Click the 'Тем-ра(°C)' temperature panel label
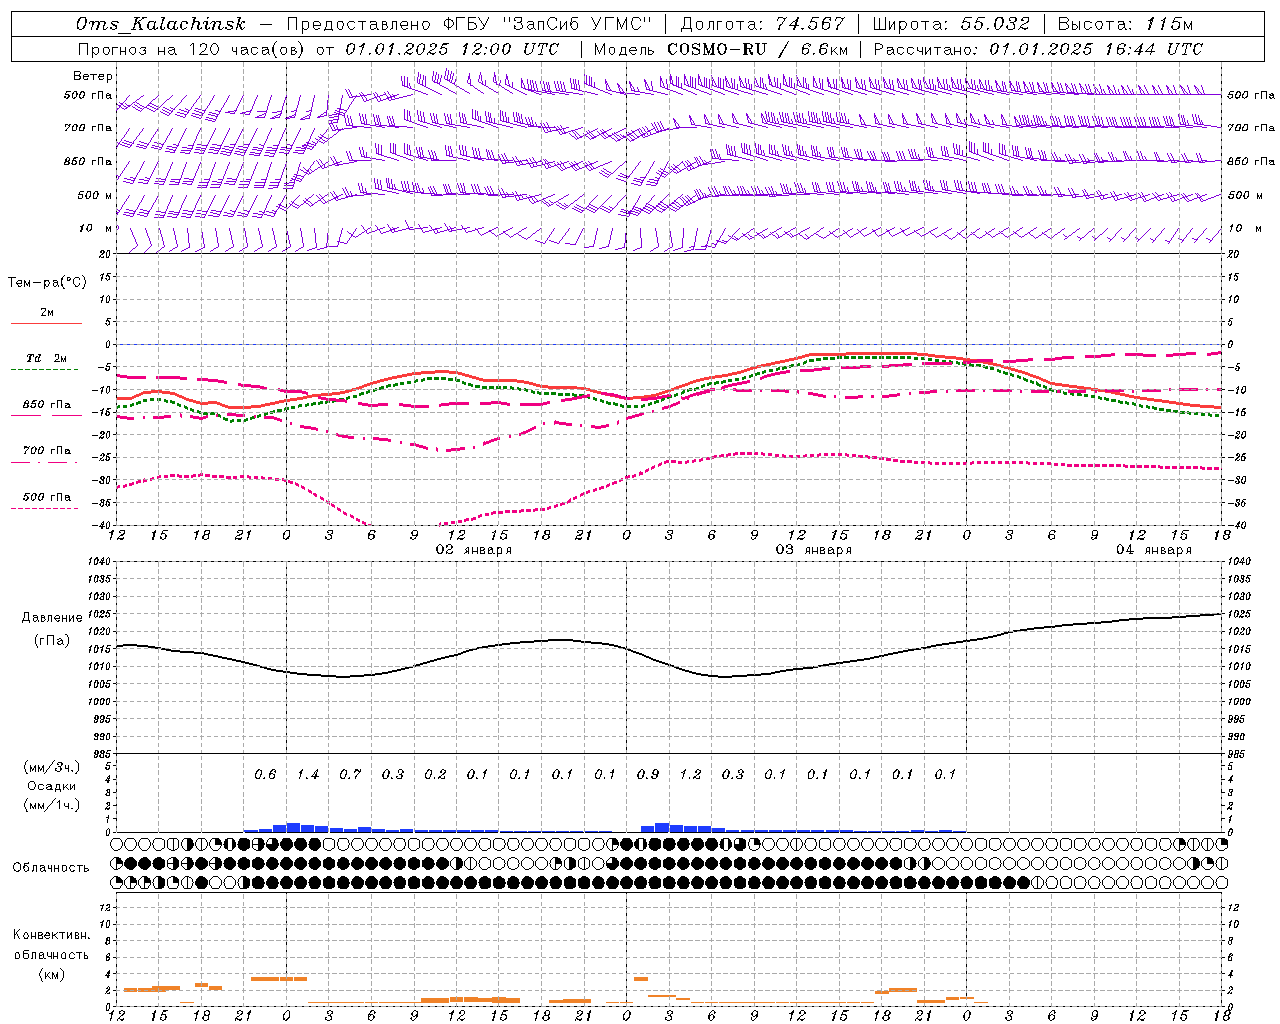 point(47,283)
